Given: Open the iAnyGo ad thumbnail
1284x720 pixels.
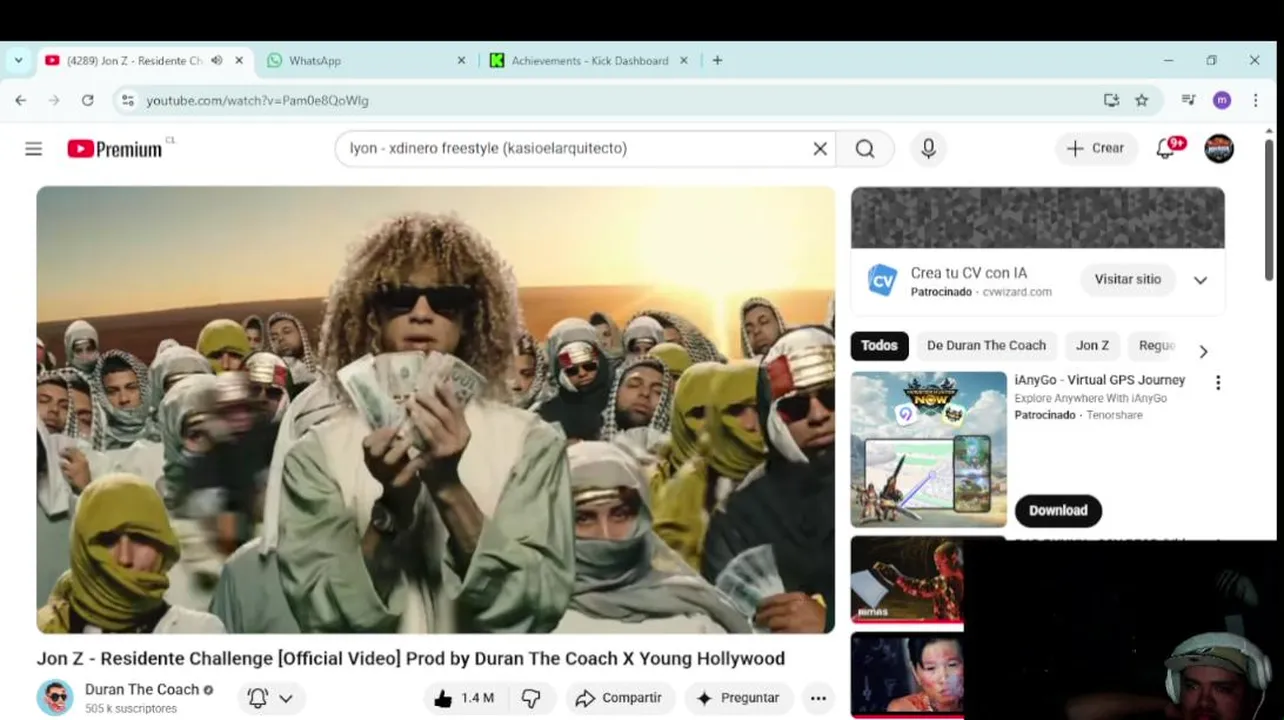Looking at the screenshot, I should click(929, 450).
